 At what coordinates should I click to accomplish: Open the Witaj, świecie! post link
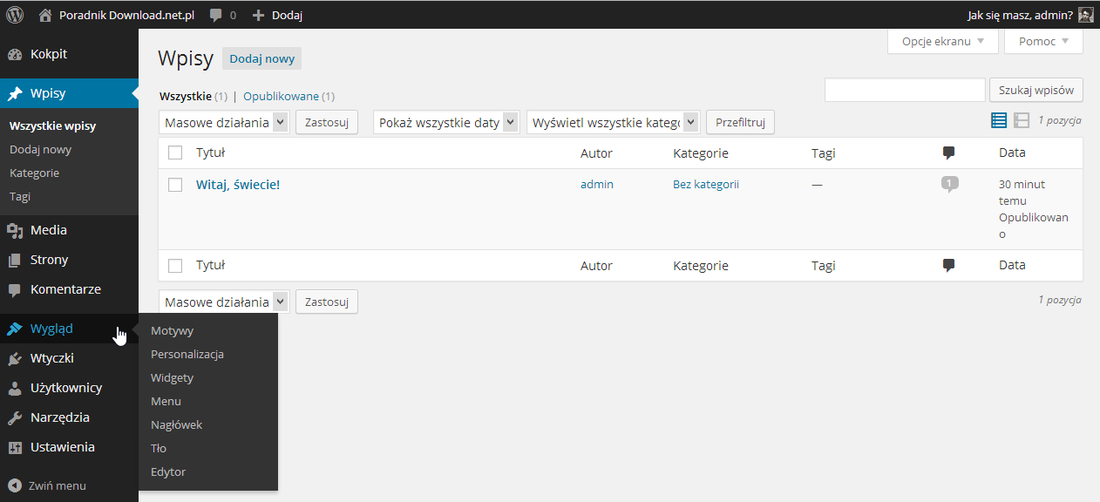coord(238,184)
